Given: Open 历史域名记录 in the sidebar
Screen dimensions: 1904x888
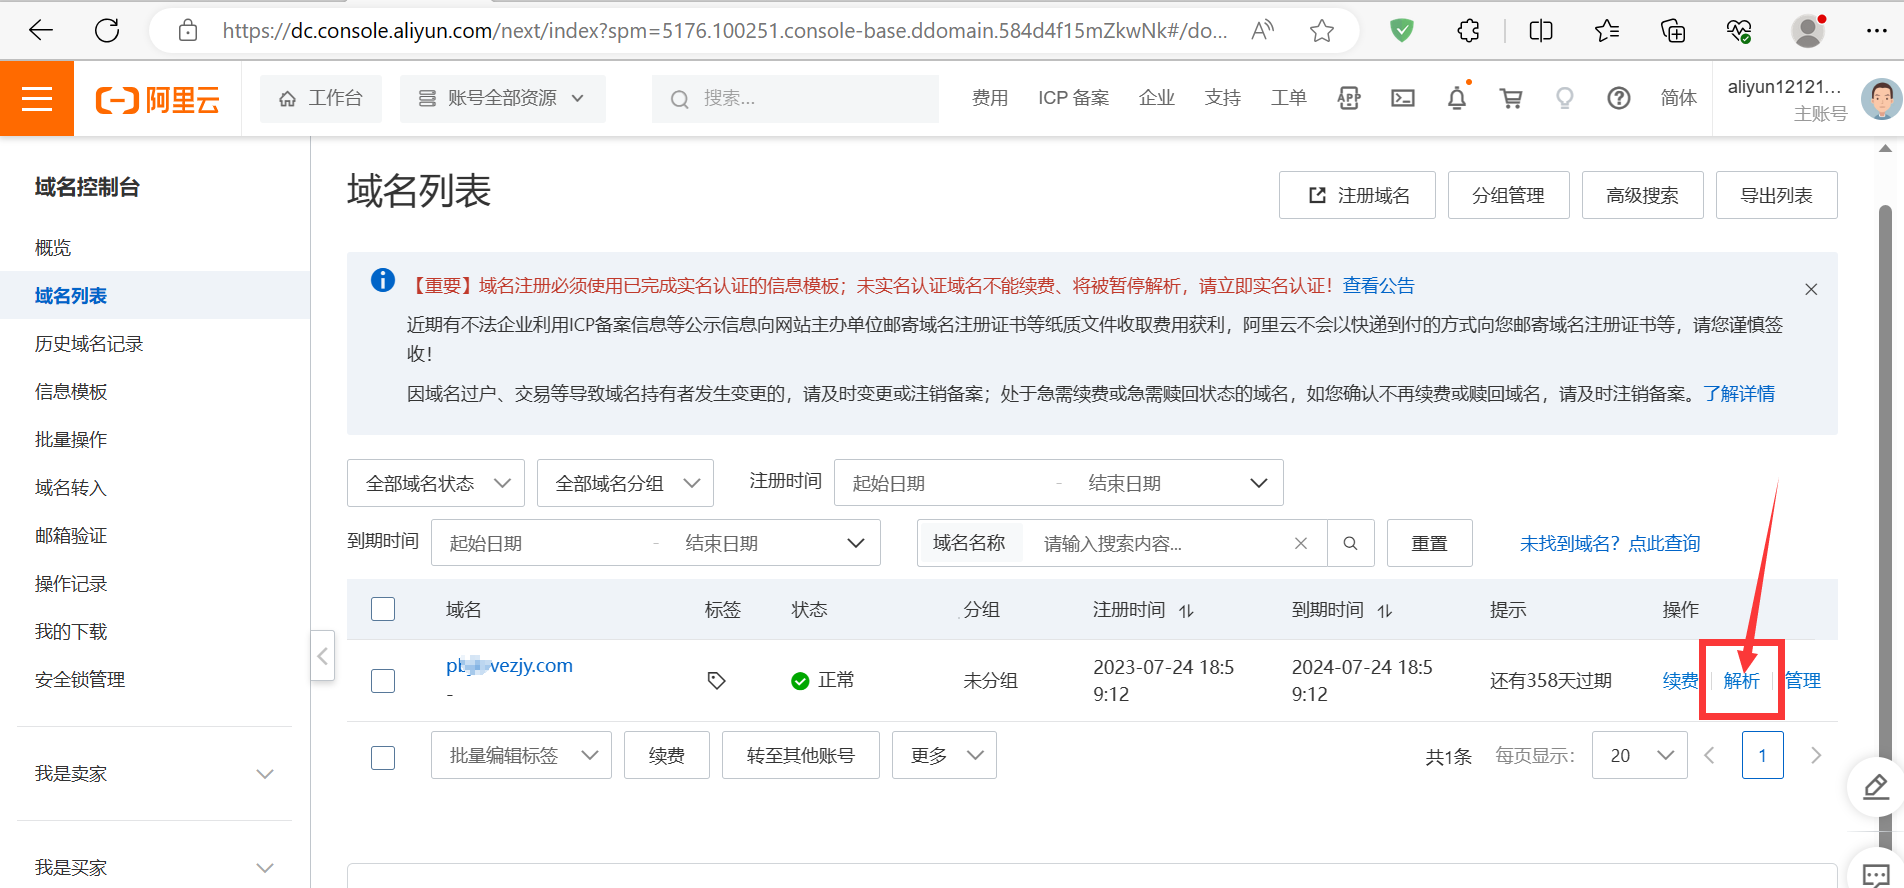Looking at the screenshot, I should 89,344.
